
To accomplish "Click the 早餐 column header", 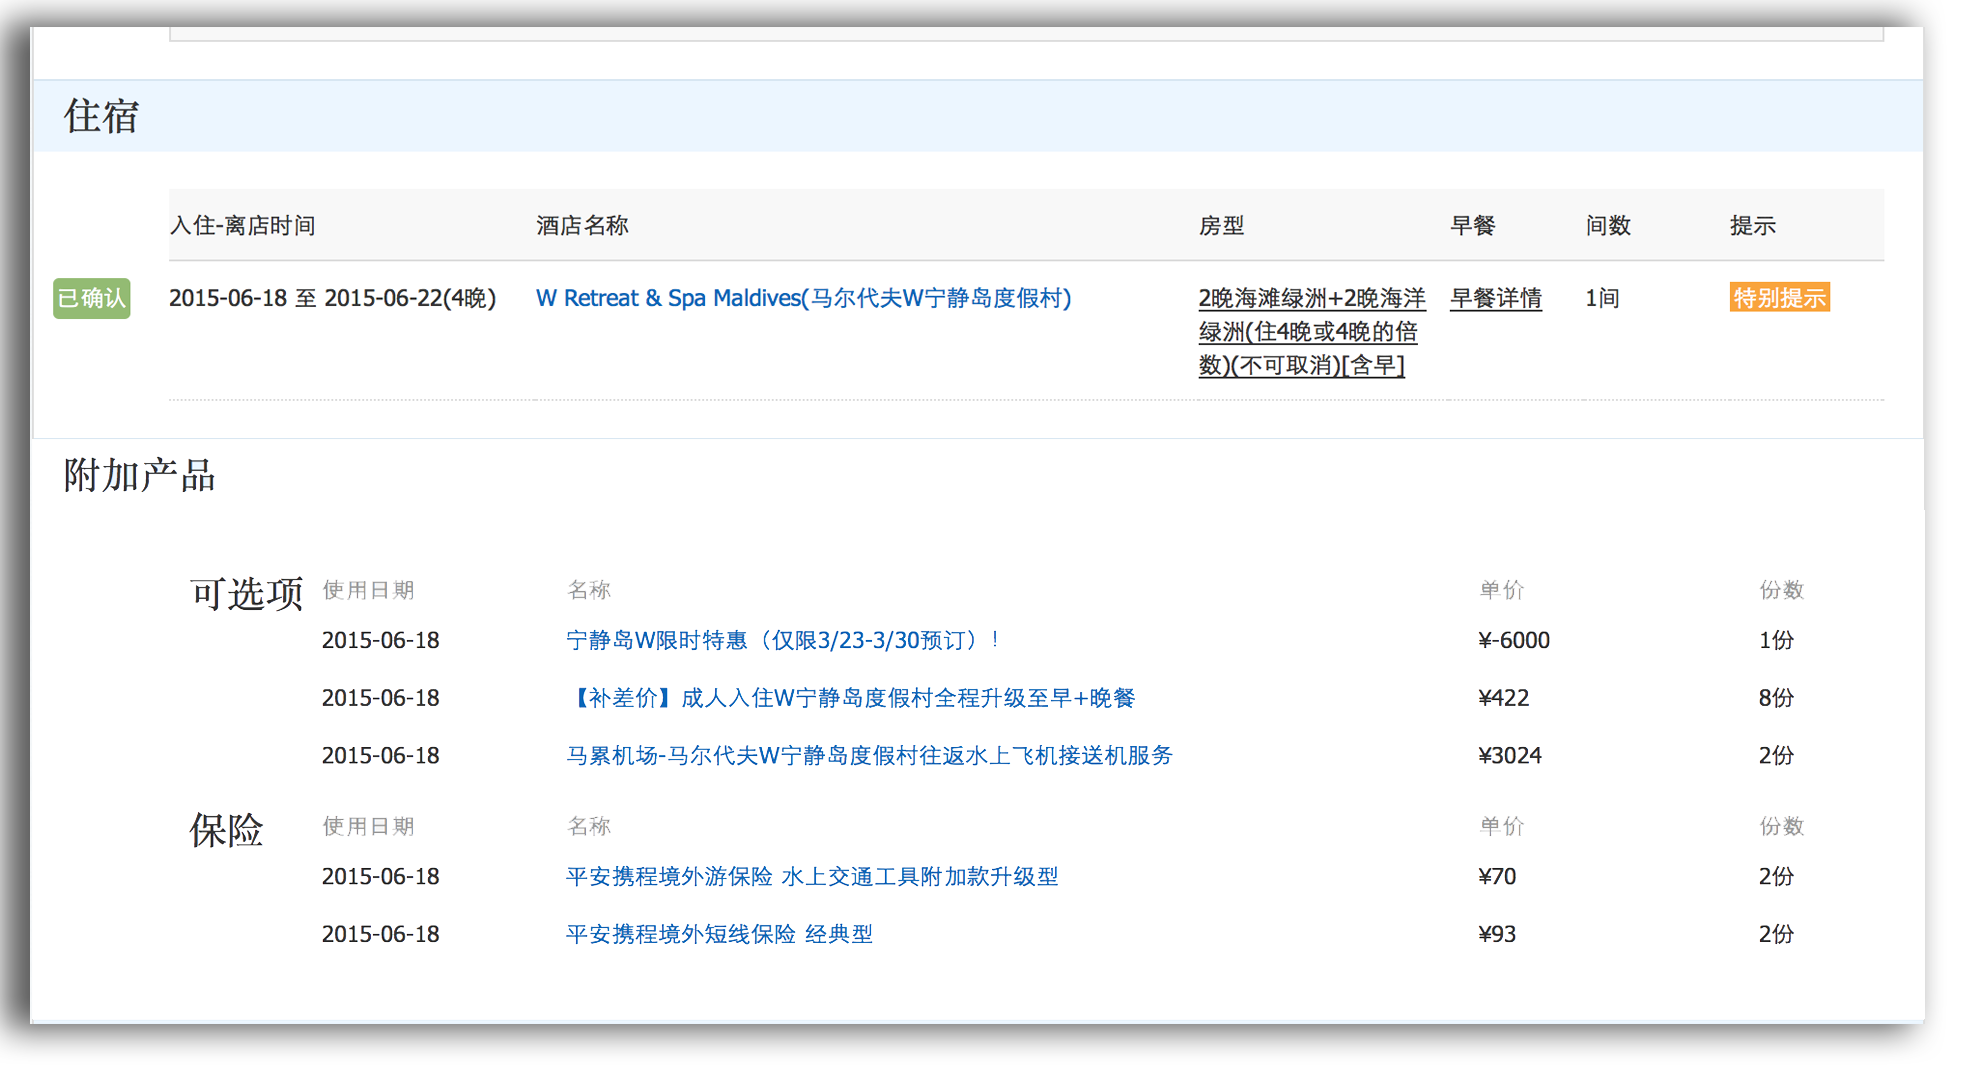I will (x=1473, y=226).
